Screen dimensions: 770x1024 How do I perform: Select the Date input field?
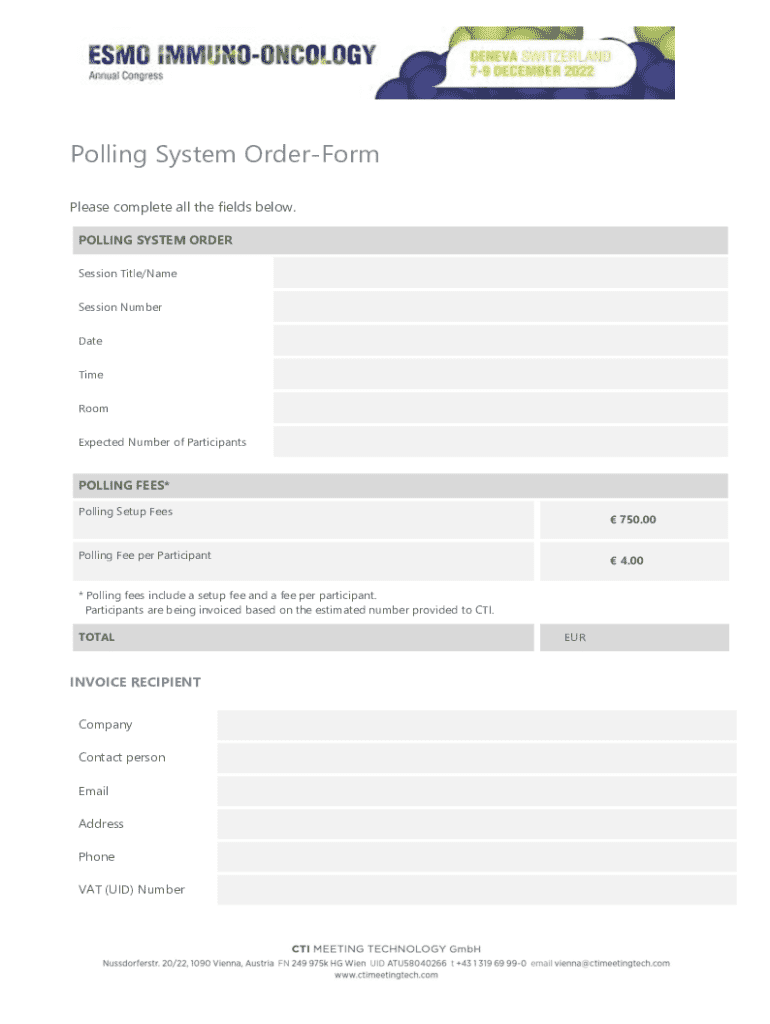[x=500, y=341]
